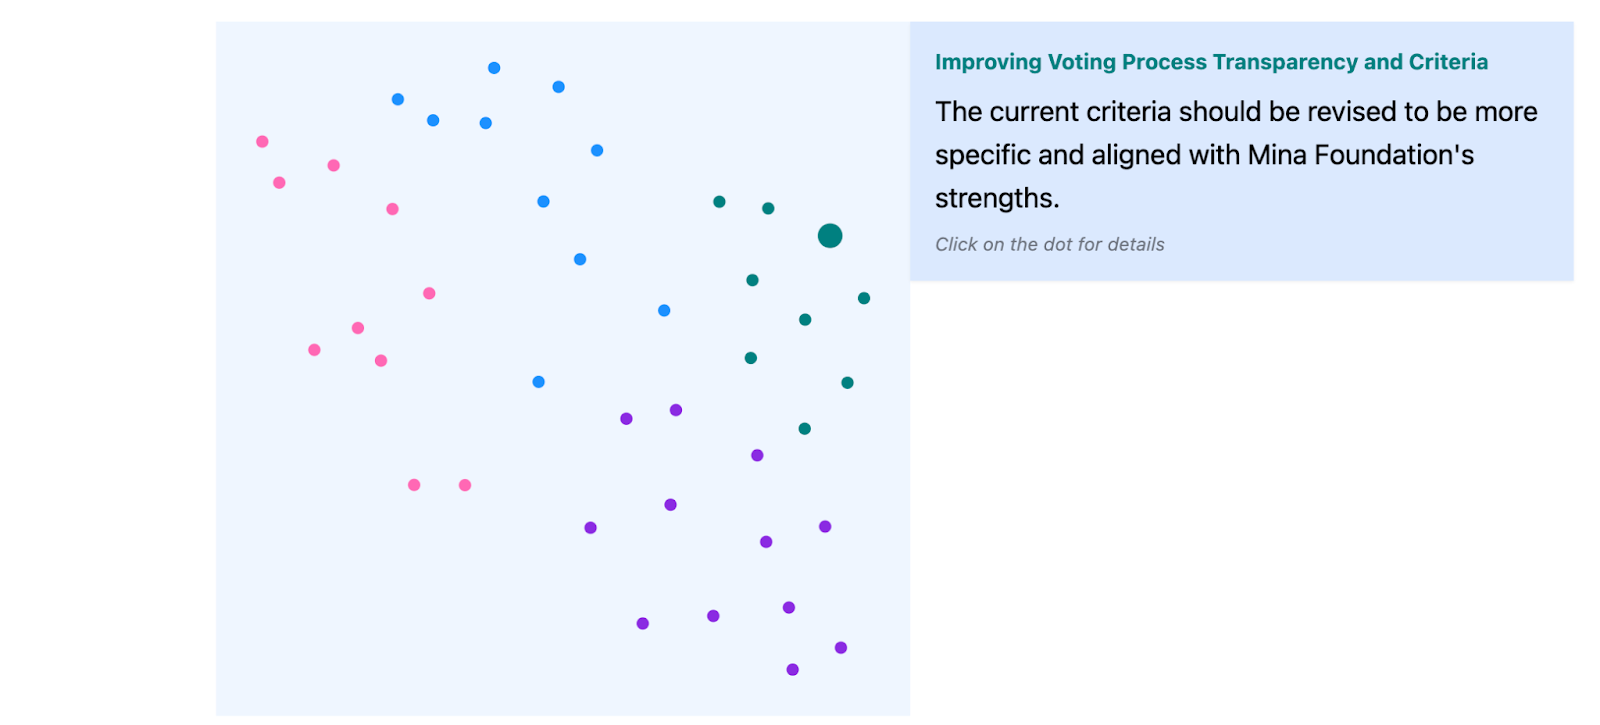
Task: Click the leftmost purple dot
Action: tap(591, 528)
